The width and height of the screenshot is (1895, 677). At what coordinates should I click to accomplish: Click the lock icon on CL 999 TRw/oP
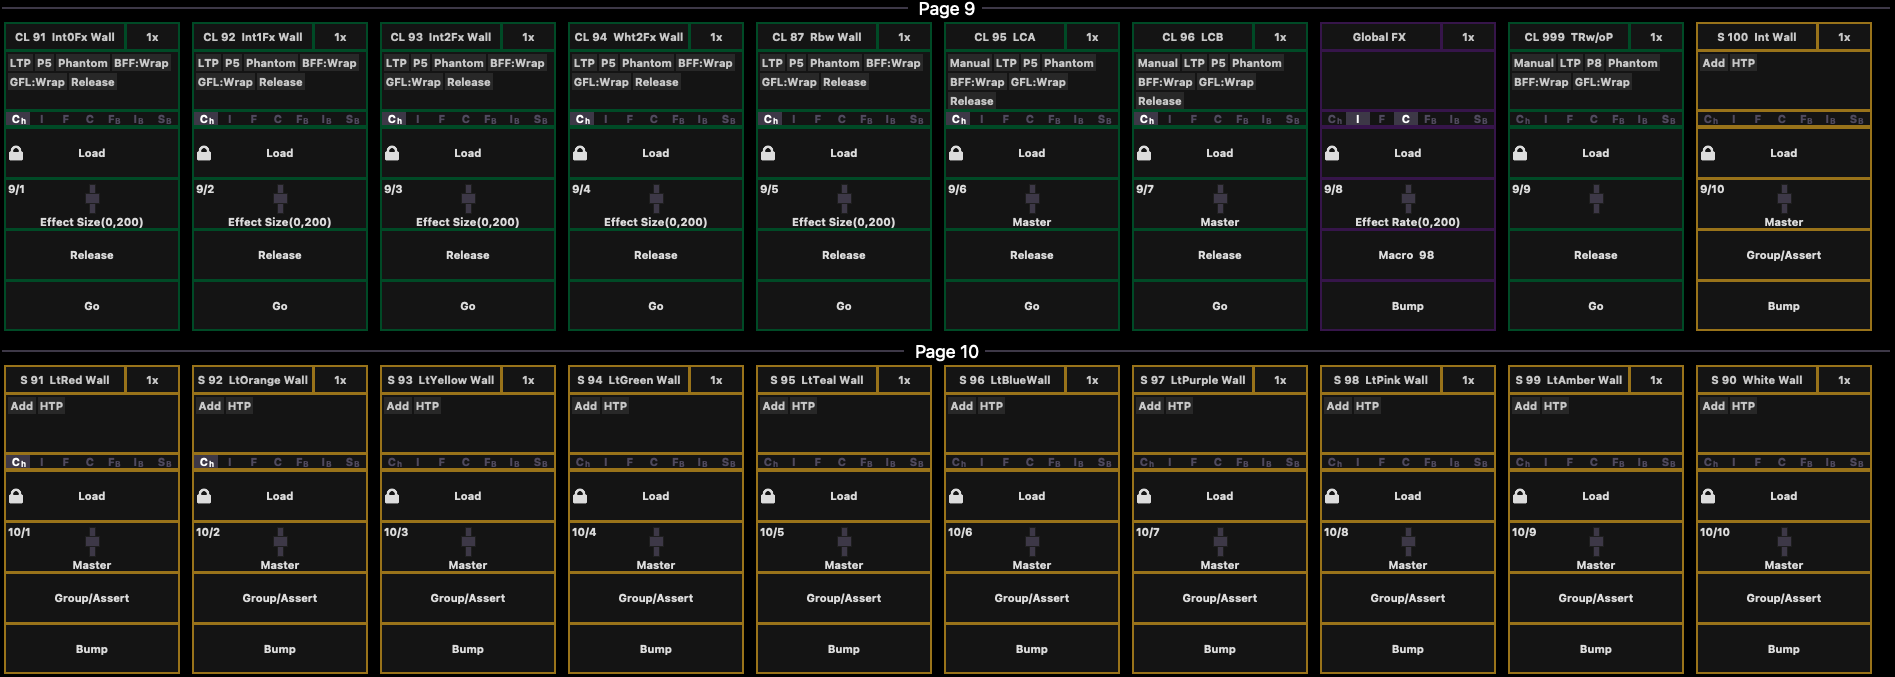tap(1520, 153)
